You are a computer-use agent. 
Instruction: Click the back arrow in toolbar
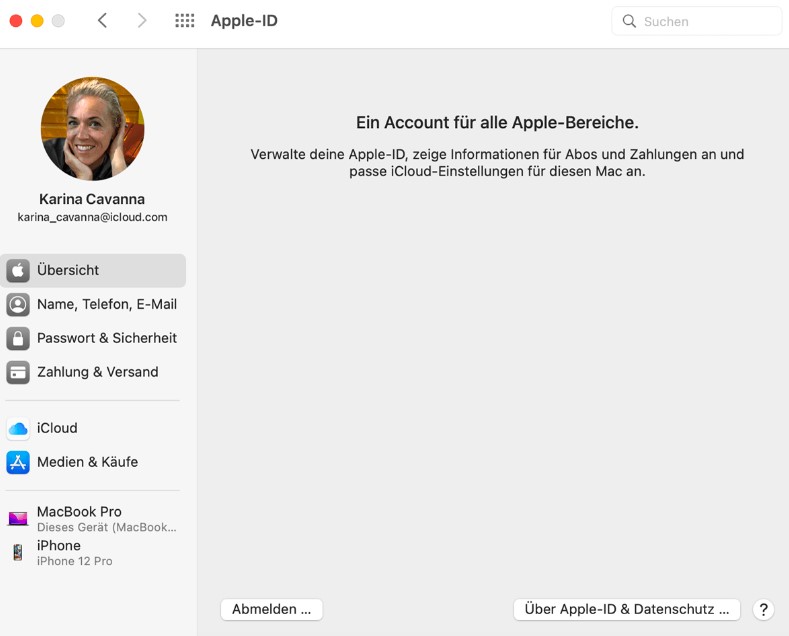pos(102,21)
